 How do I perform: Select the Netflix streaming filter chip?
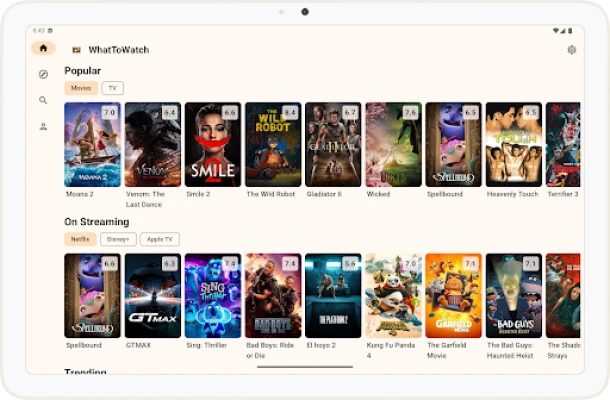tap(80, 239)
